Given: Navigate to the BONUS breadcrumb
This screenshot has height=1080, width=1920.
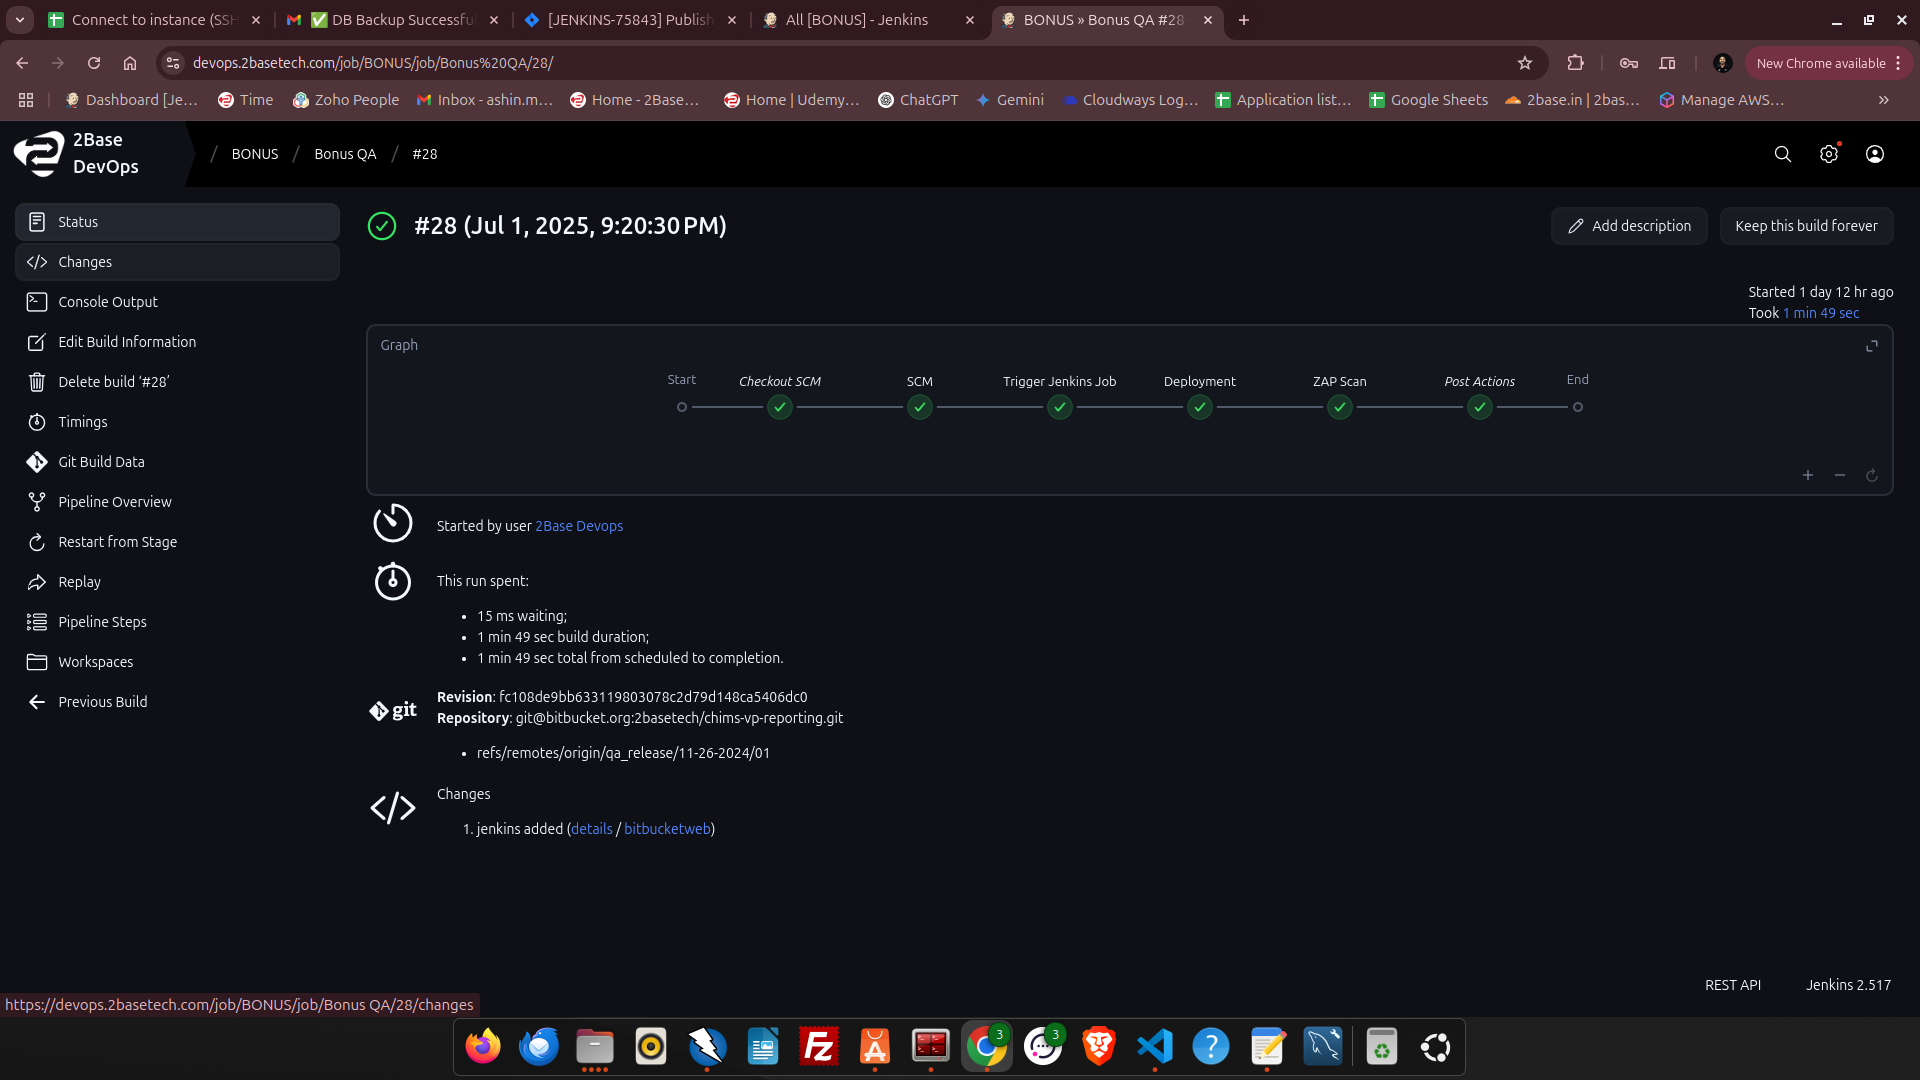Looking at the screenshot, I should [255, 154].
